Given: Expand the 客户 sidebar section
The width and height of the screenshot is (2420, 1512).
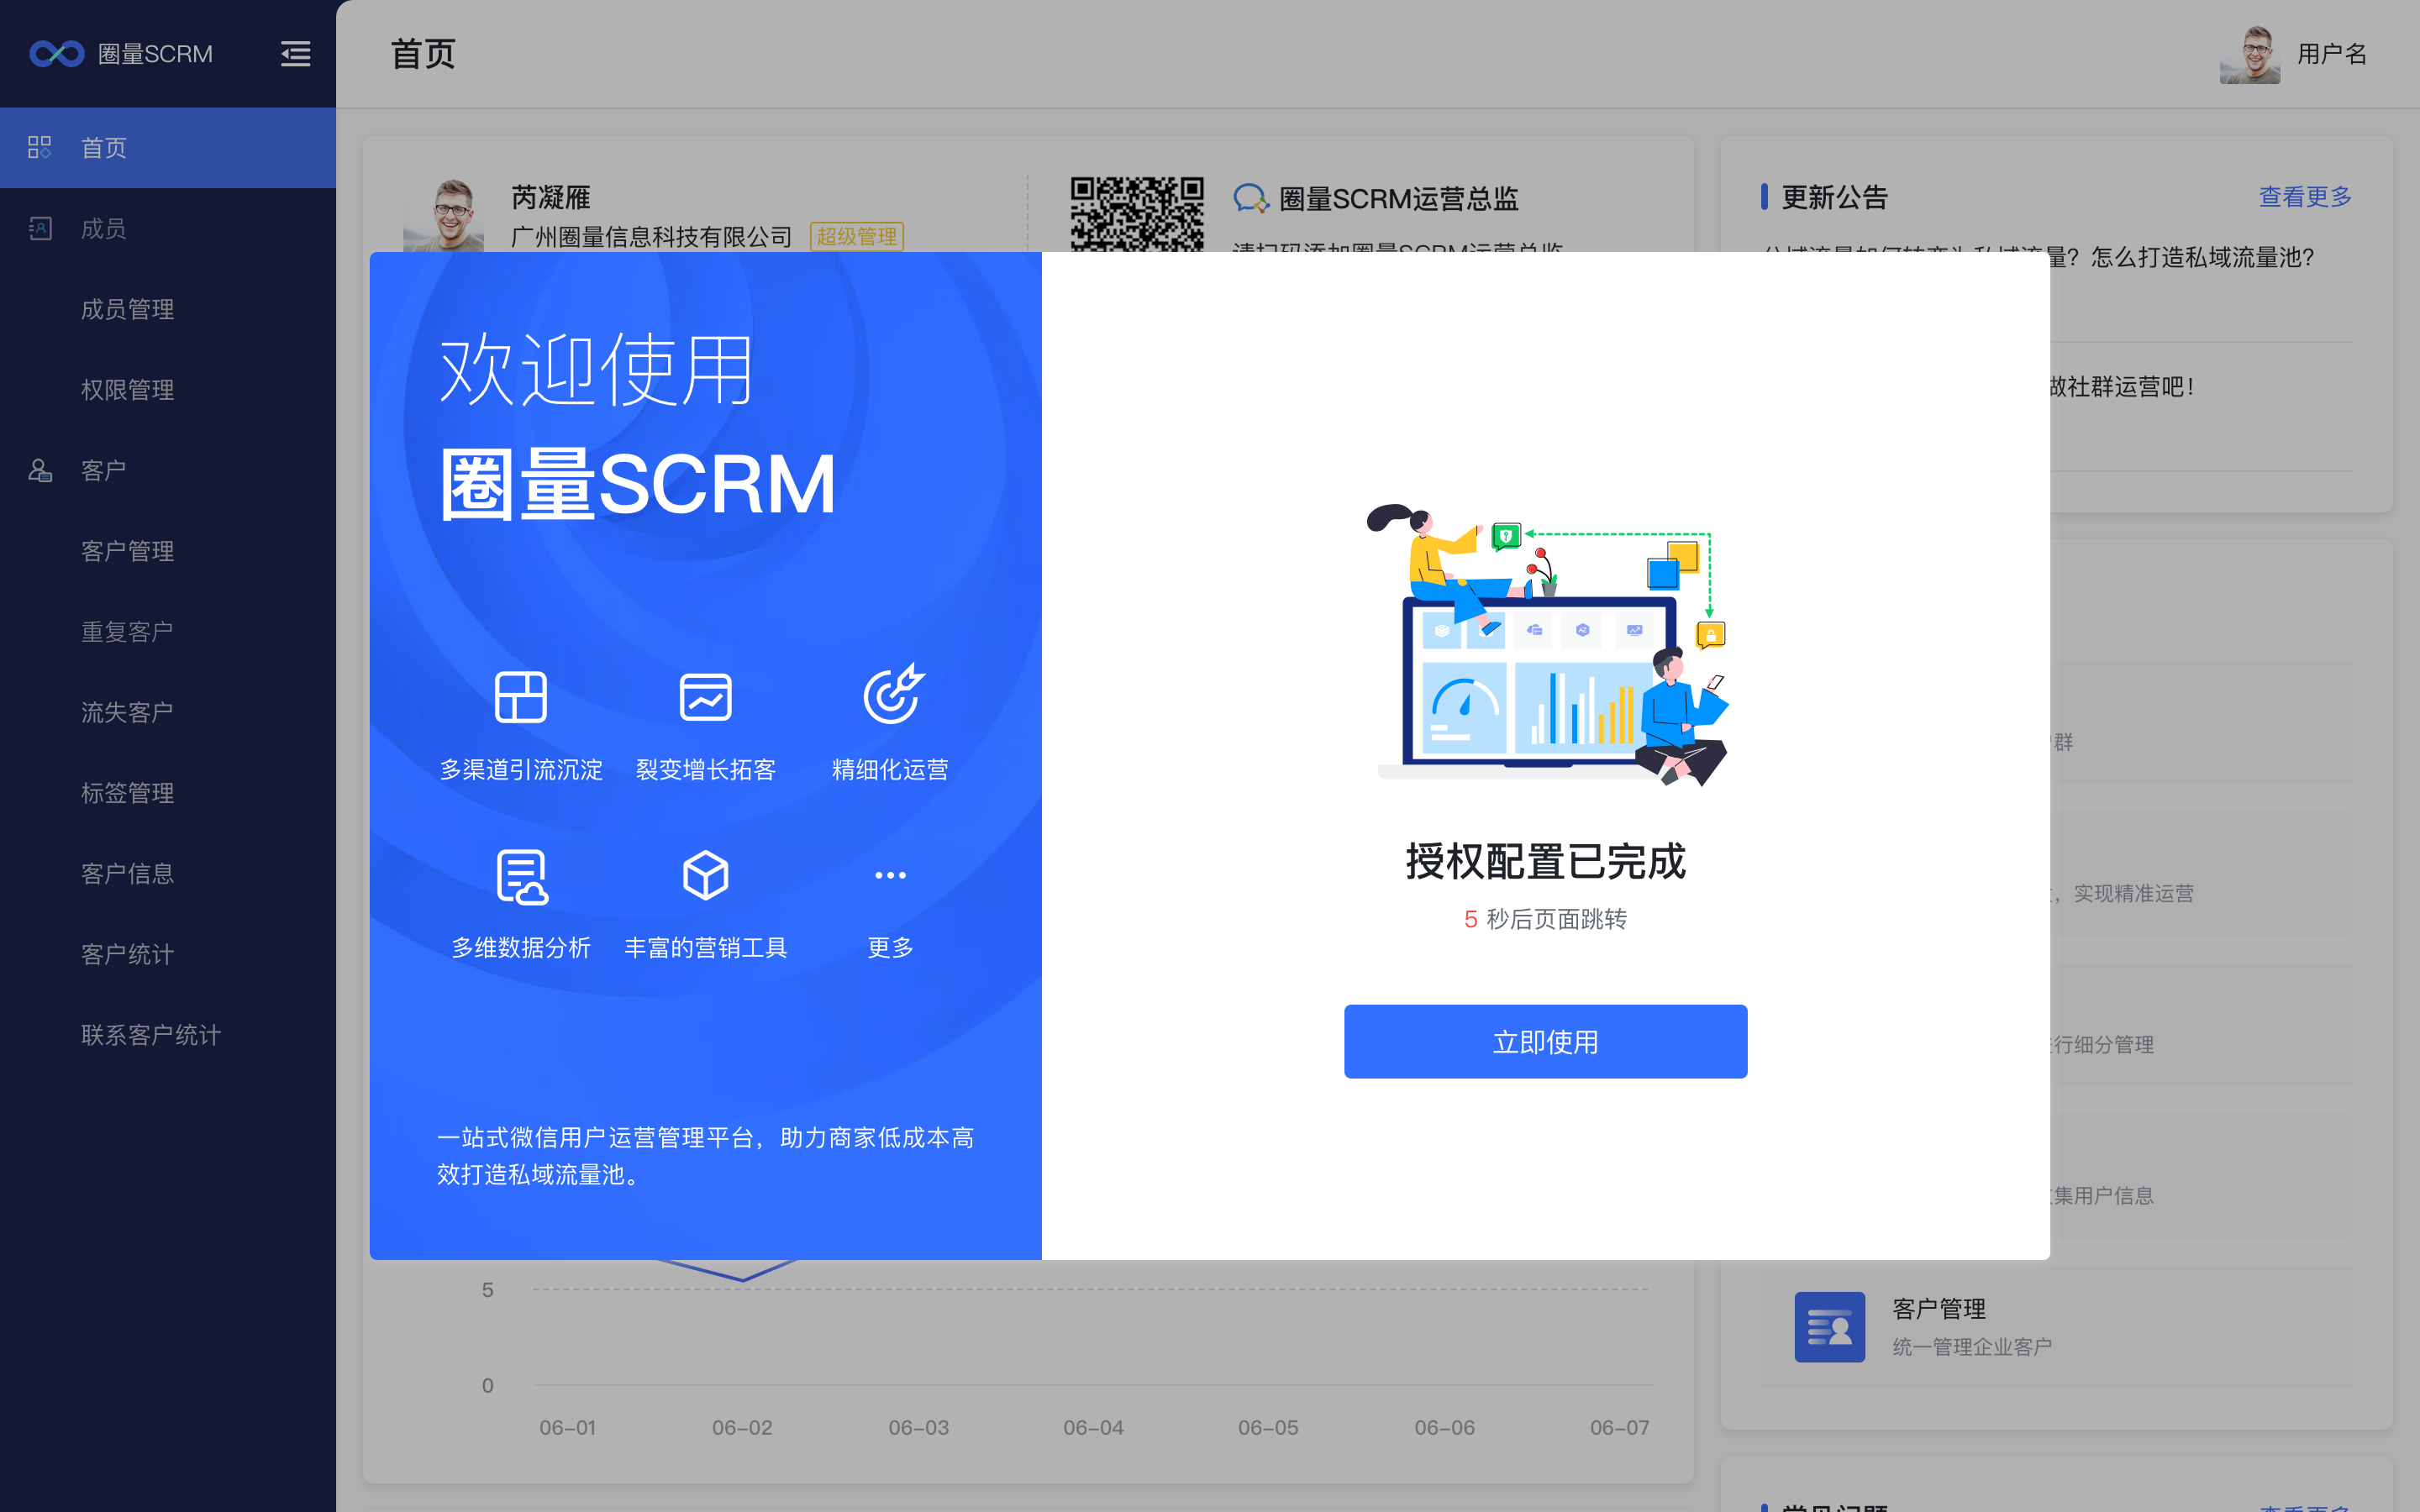Looking at the screenshot, I should (104, 470).
